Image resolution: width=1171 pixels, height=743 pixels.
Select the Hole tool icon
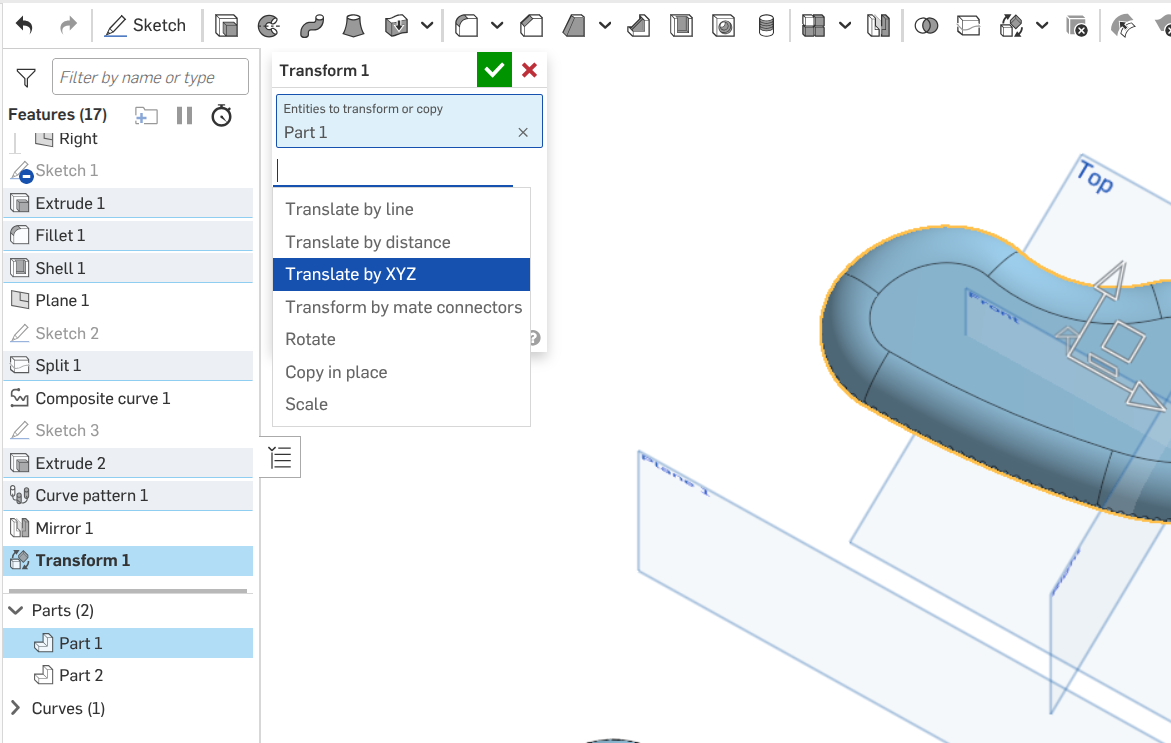tap(724, 26)
